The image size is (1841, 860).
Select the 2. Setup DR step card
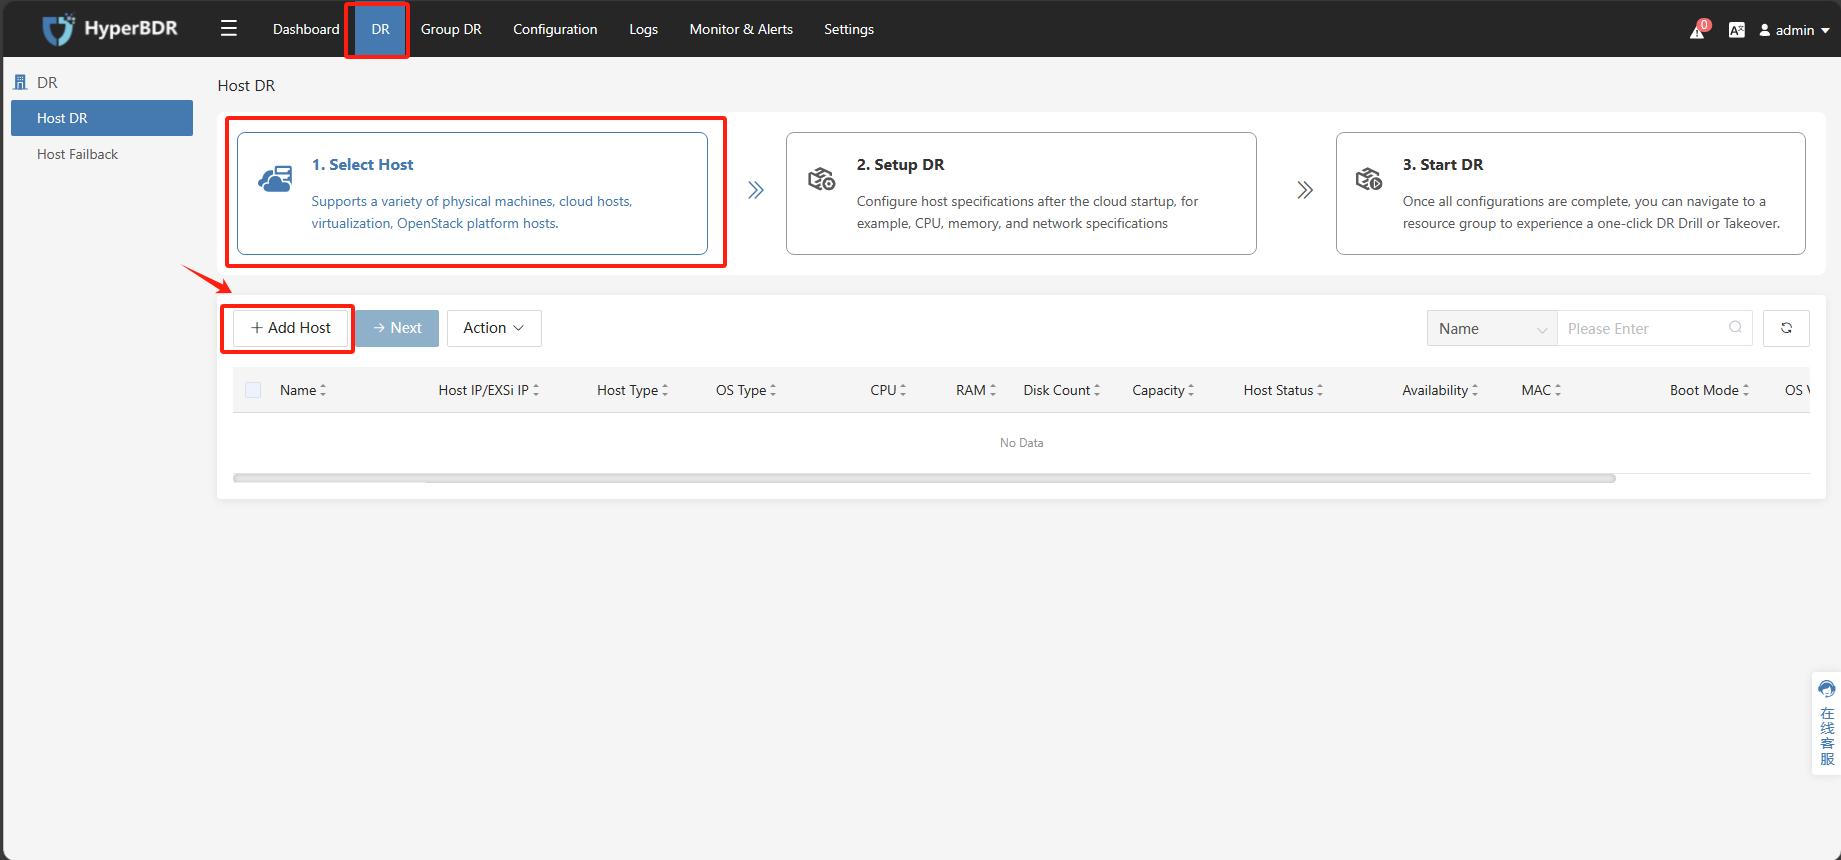1021,193
